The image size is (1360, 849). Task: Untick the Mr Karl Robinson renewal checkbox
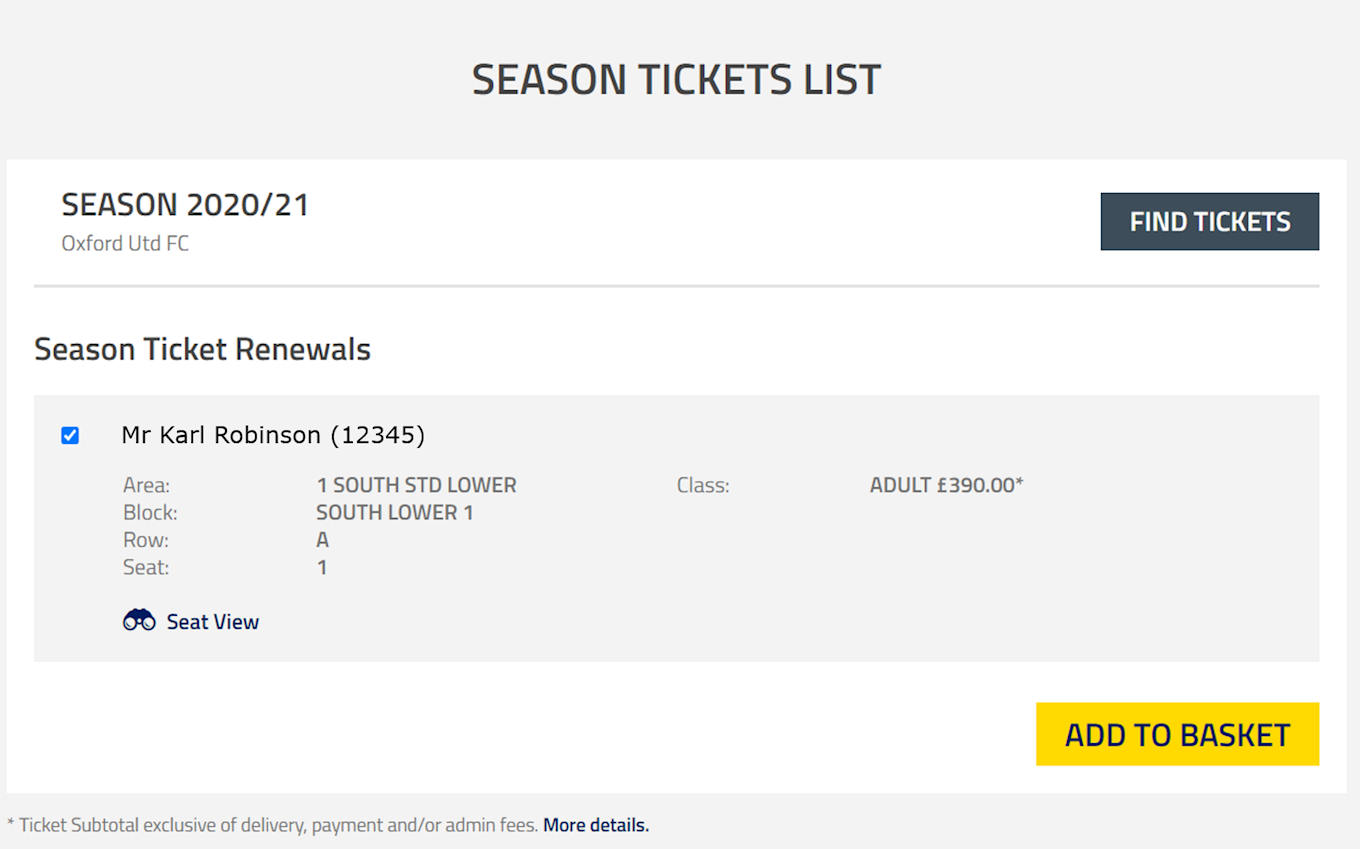(70, 435)
